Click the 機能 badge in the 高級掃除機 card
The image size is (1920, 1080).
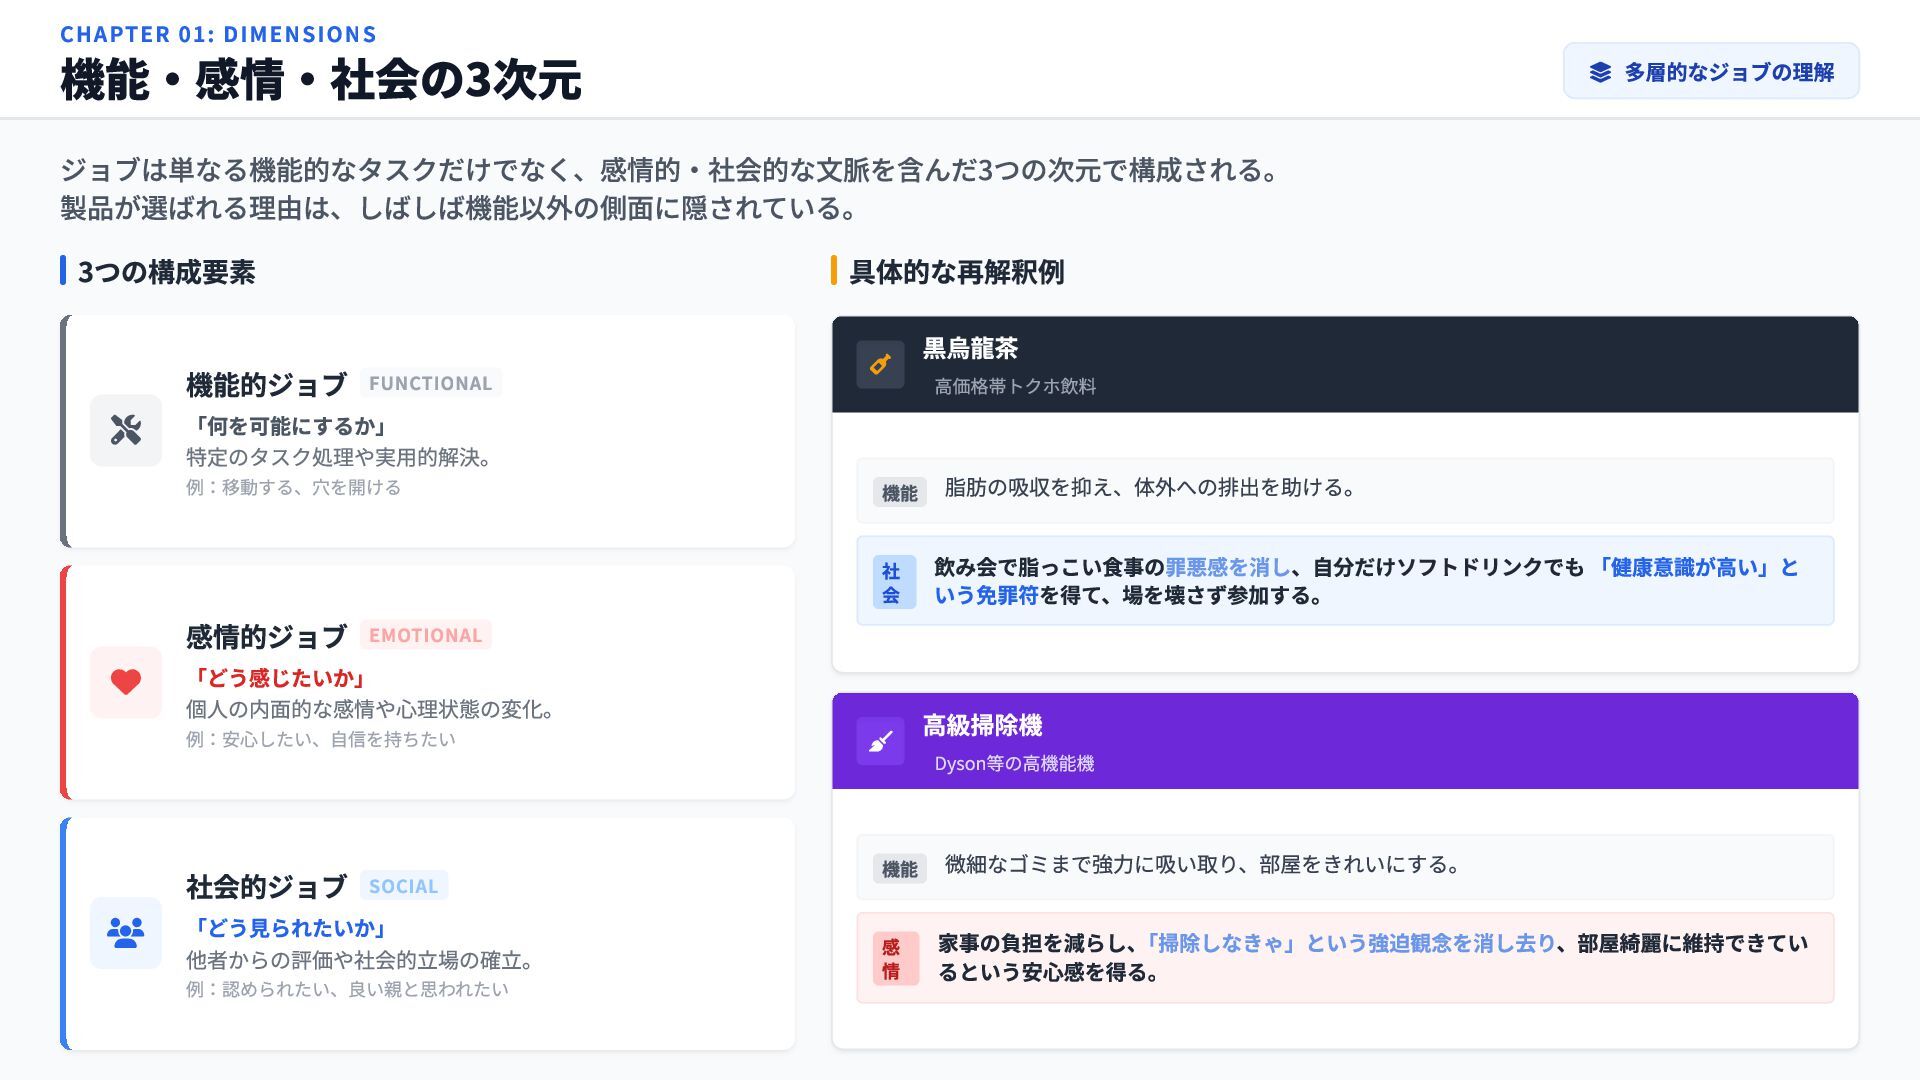(899, 868)
